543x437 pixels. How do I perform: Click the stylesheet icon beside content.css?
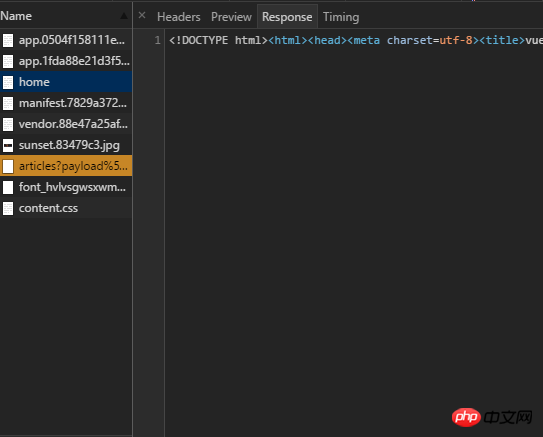pos(8,208)
